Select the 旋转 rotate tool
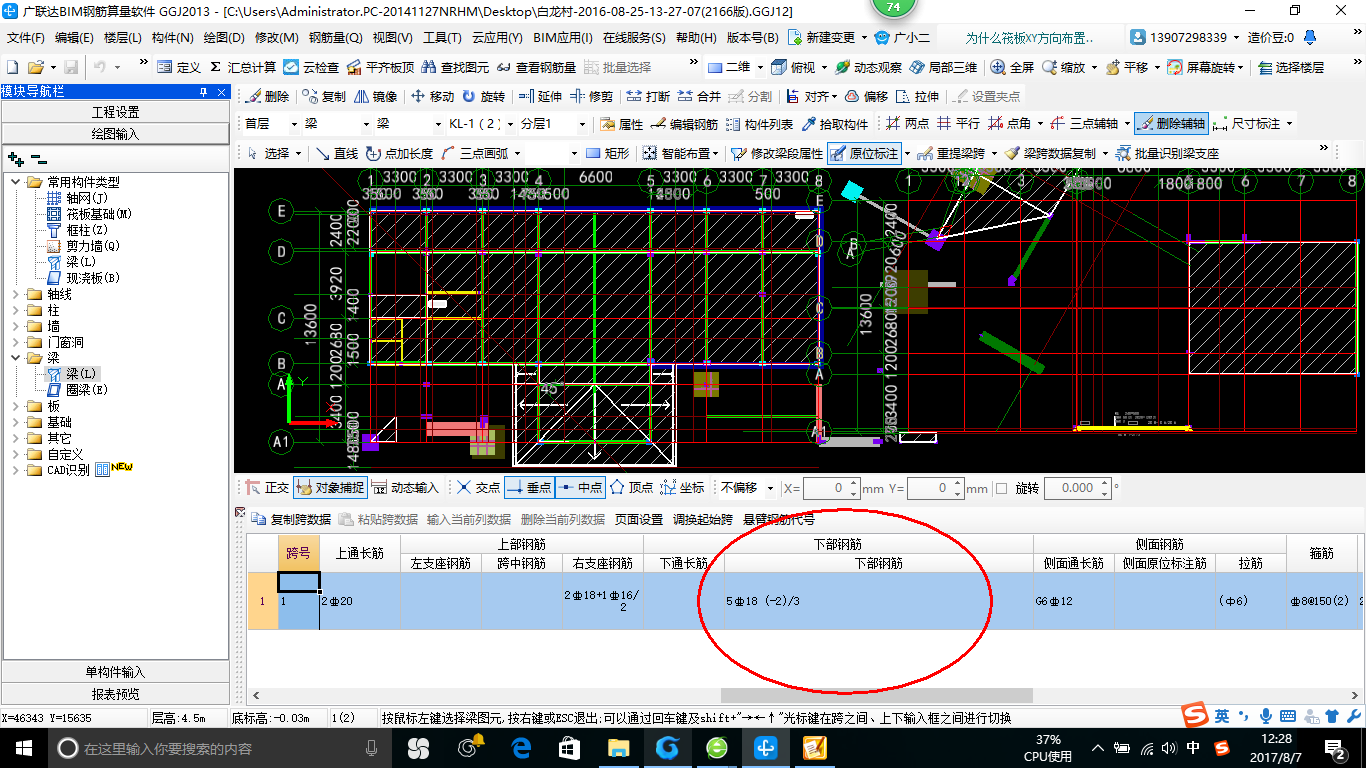 pos(484,97)
